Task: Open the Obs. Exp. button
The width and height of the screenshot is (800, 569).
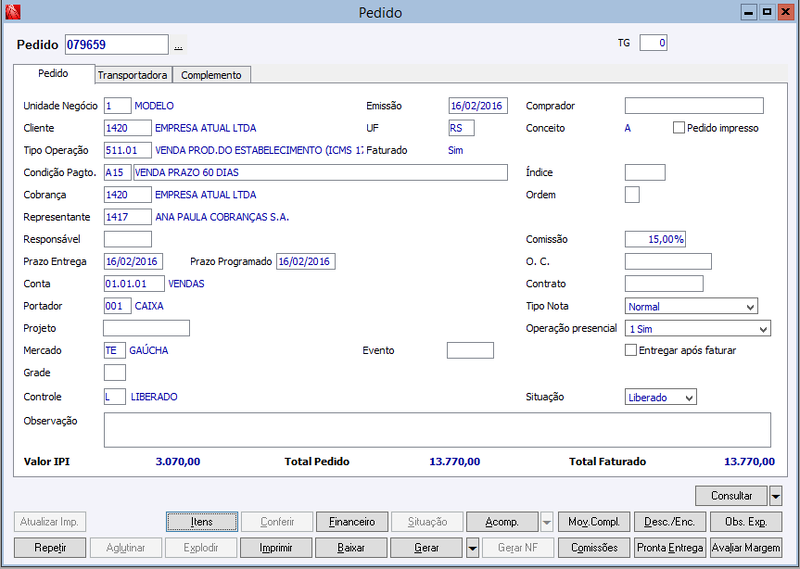Action: point(746,522)
